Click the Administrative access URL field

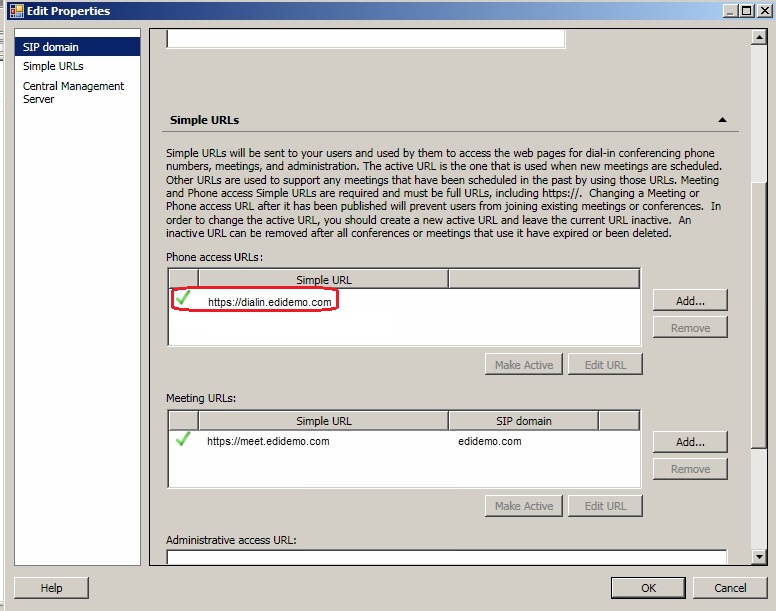tap(446, 557)
